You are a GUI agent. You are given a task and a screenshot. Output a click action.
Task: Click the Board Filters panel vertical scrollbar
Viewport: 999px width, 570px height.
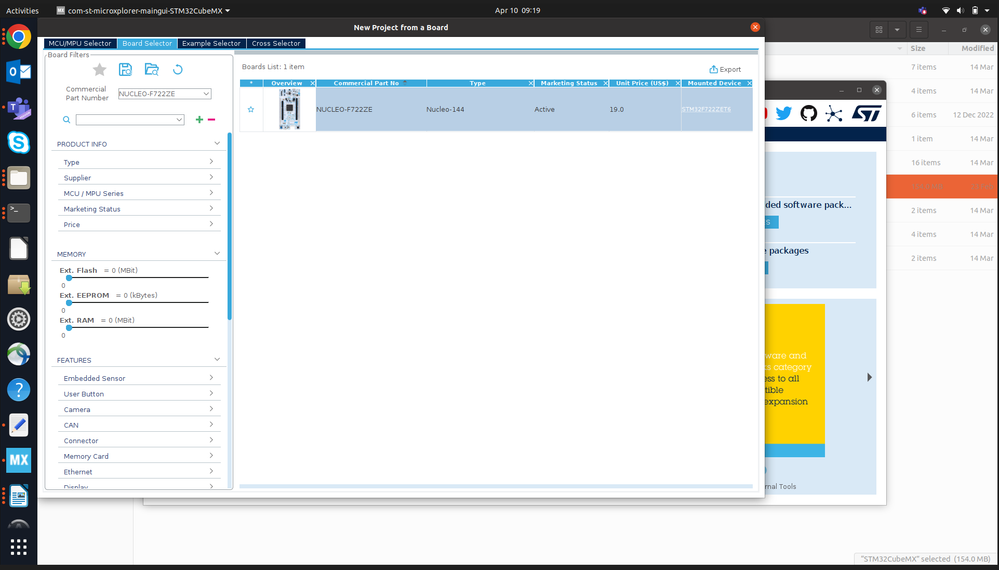(x=229, y=226)
